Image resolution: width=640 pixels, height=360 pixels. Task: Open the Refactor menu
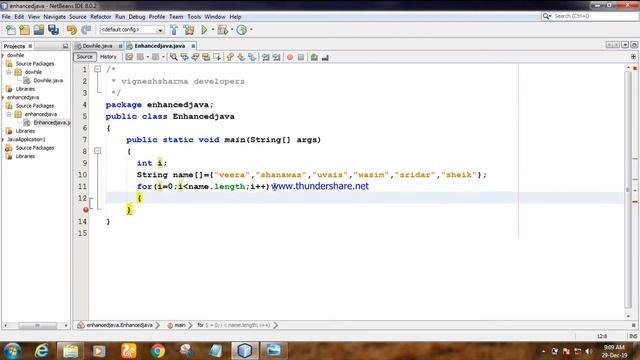coord(100,17)
